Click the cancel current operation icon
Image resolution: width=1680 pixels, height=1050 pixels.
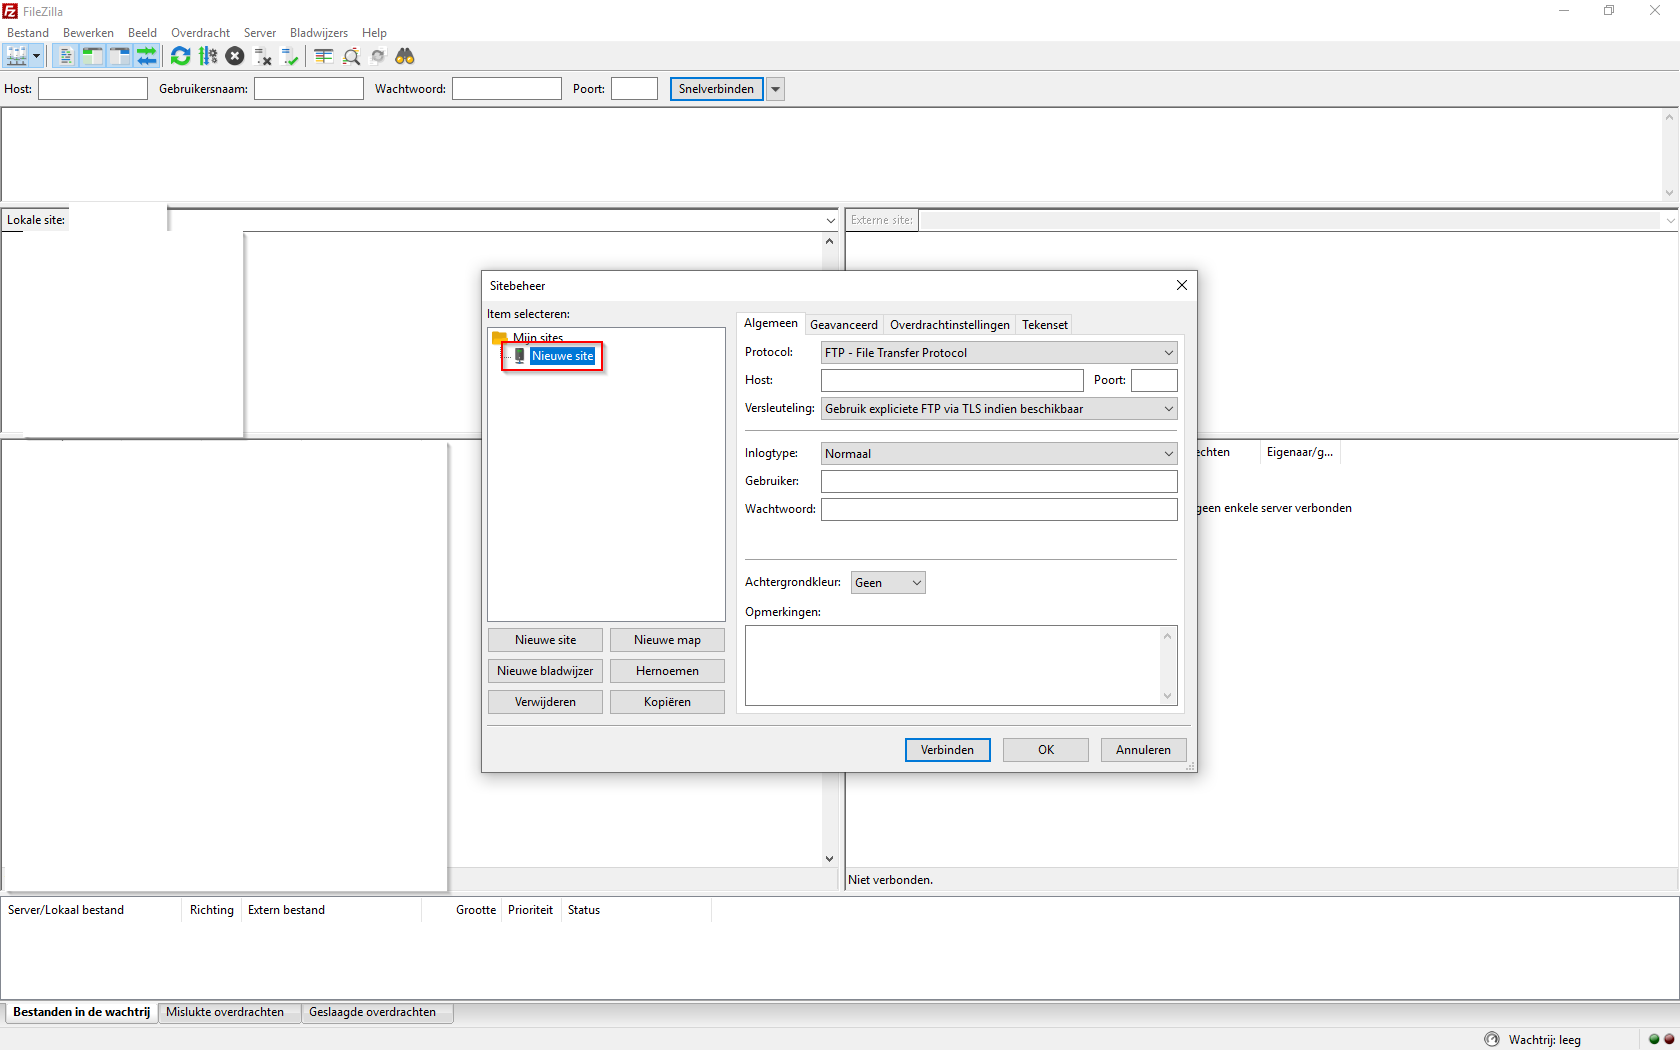[x=235, y=56]
